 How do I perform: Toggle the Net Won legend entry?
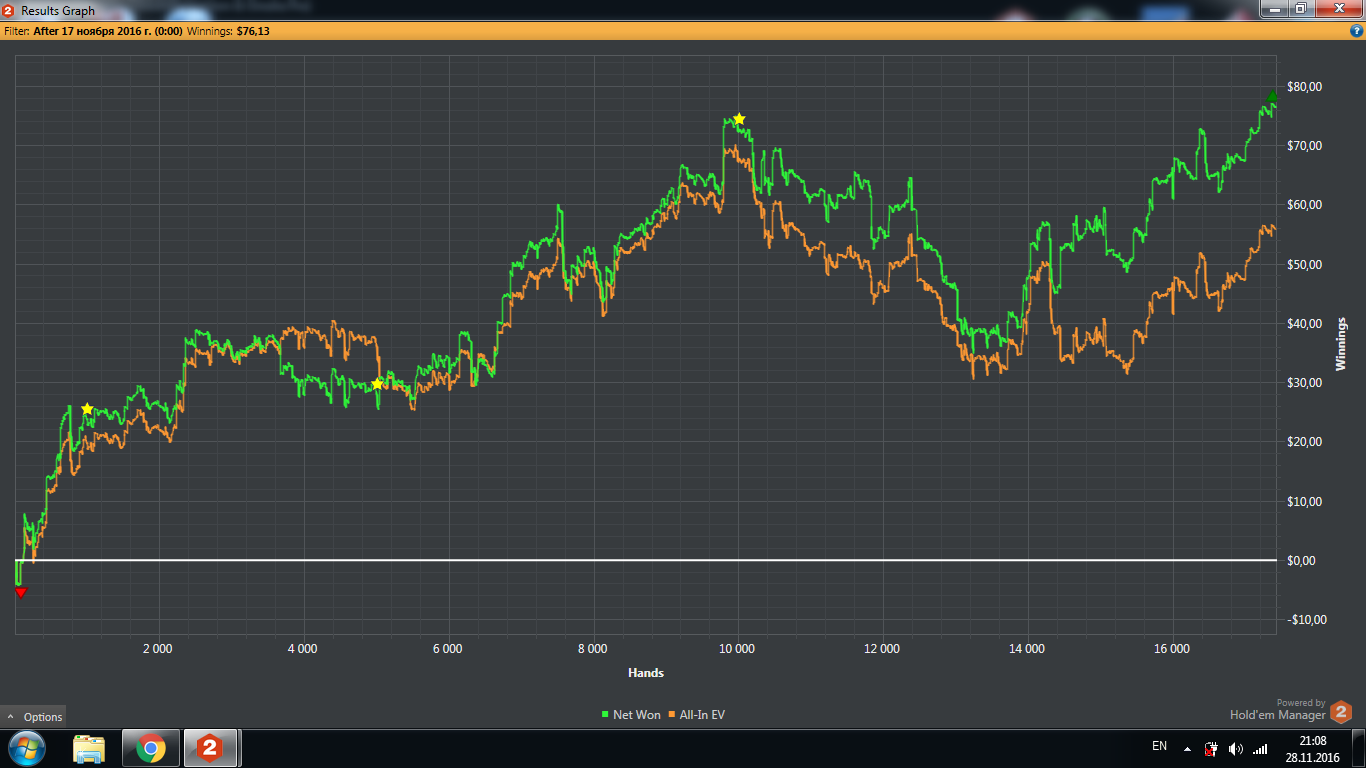click(x=630, y=715)
